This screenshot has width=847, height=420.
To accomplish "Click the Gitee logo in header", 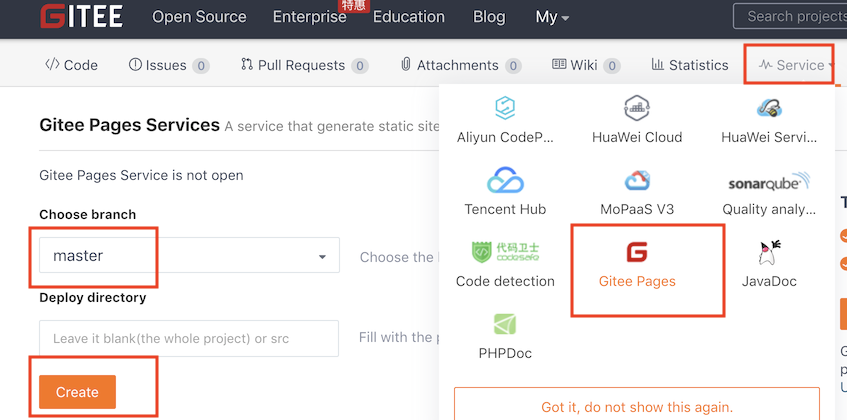I will pyautogui.click(x=83, y=17).
